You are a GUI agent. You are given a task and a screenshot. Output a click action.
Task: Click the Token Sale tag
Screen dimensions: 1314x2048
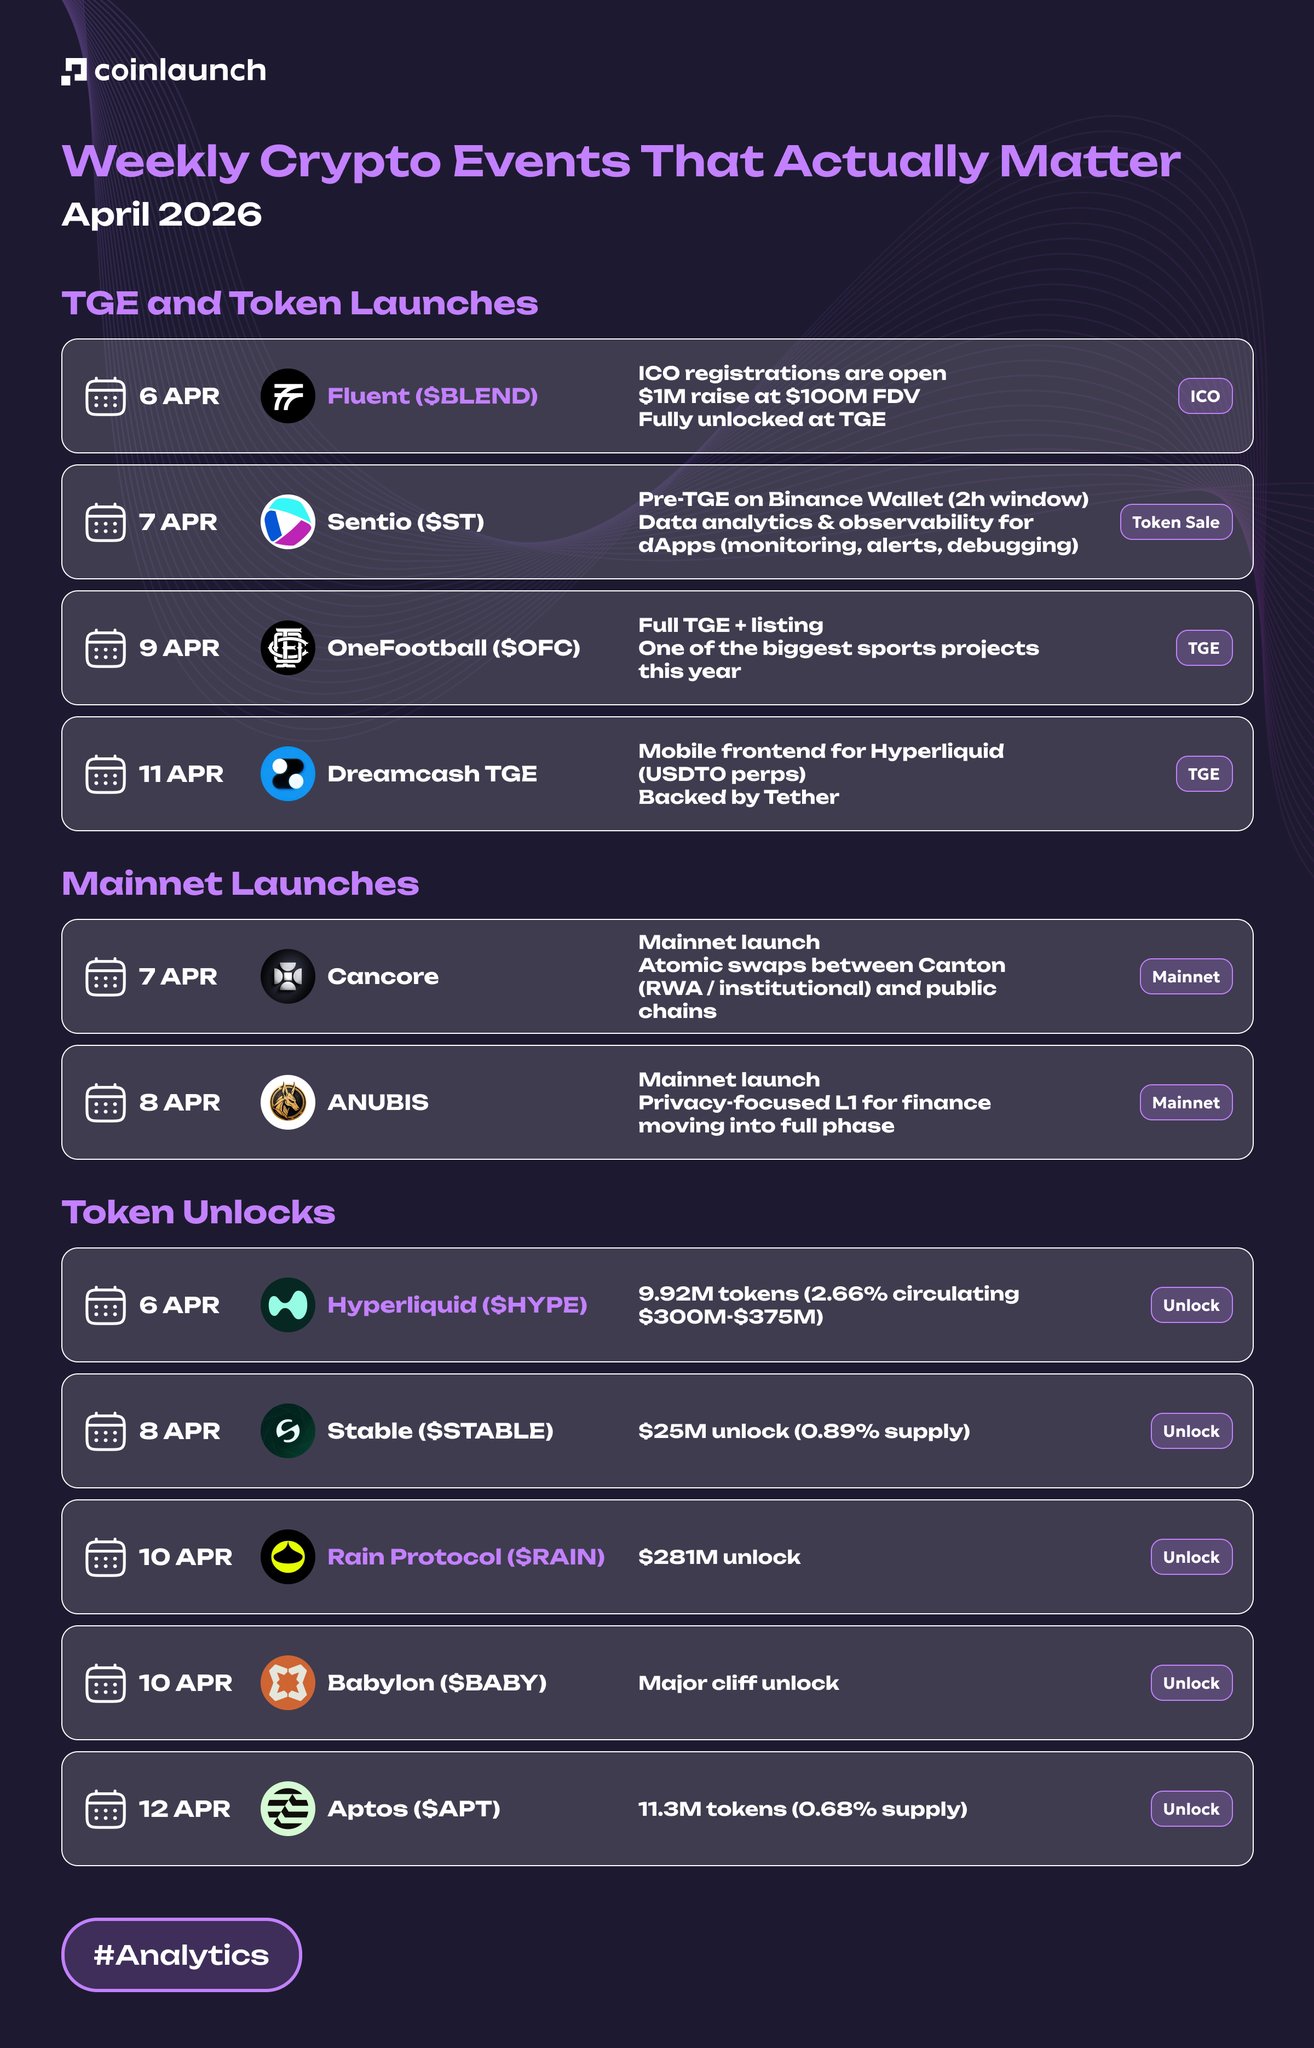pos(1175,522)
